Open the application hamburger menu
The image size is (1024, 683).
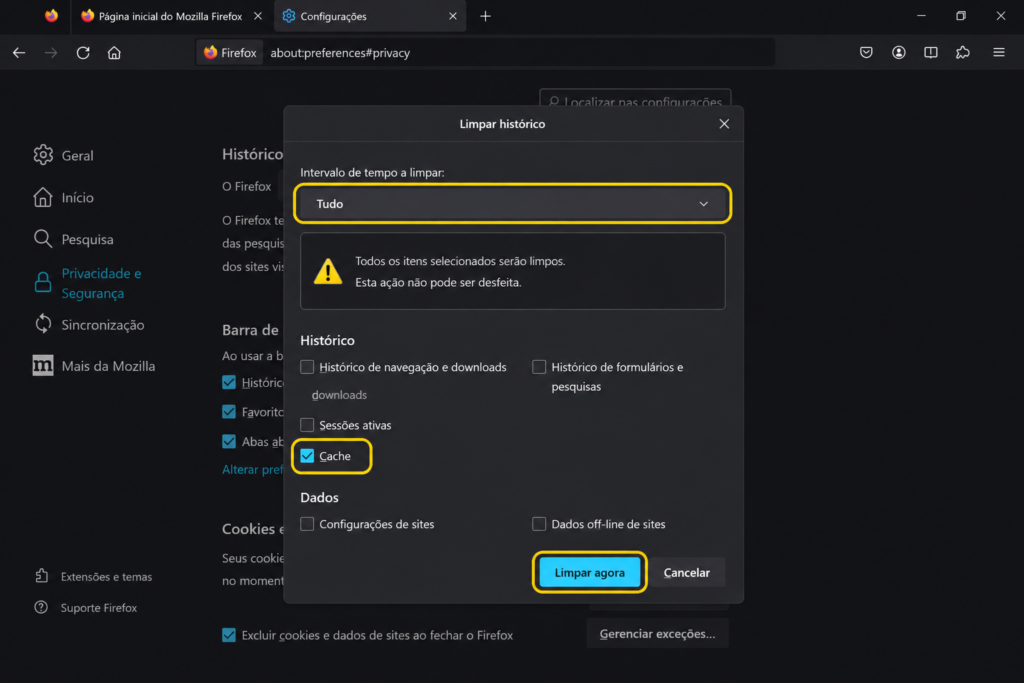pyautogui.click(x=999, y=52)
